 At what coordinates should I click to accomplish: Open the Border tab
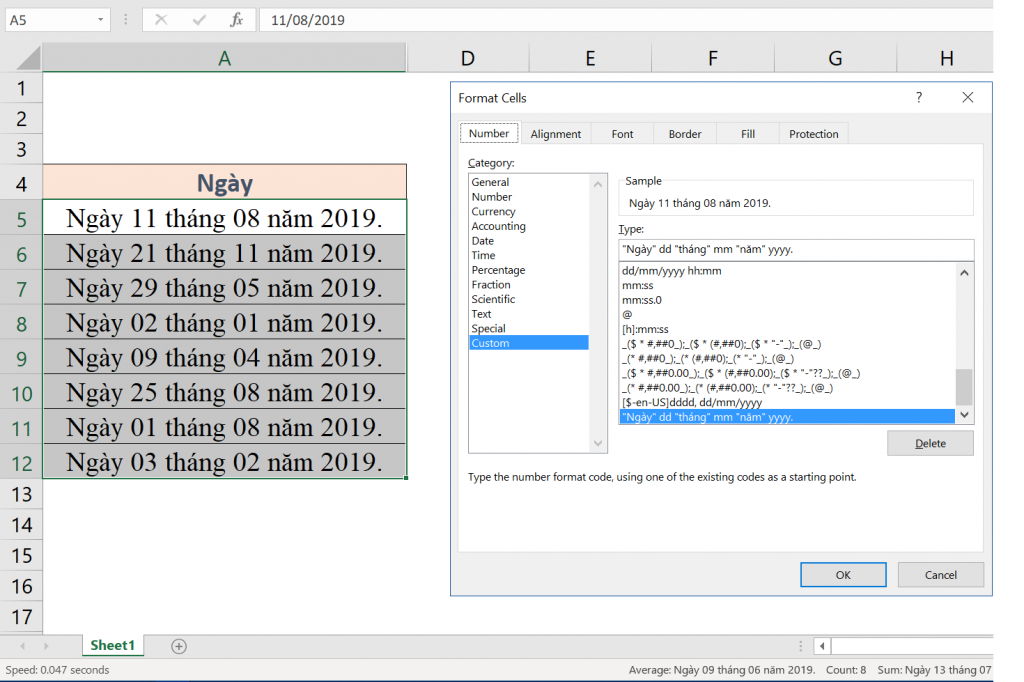(x=685, y=134)
